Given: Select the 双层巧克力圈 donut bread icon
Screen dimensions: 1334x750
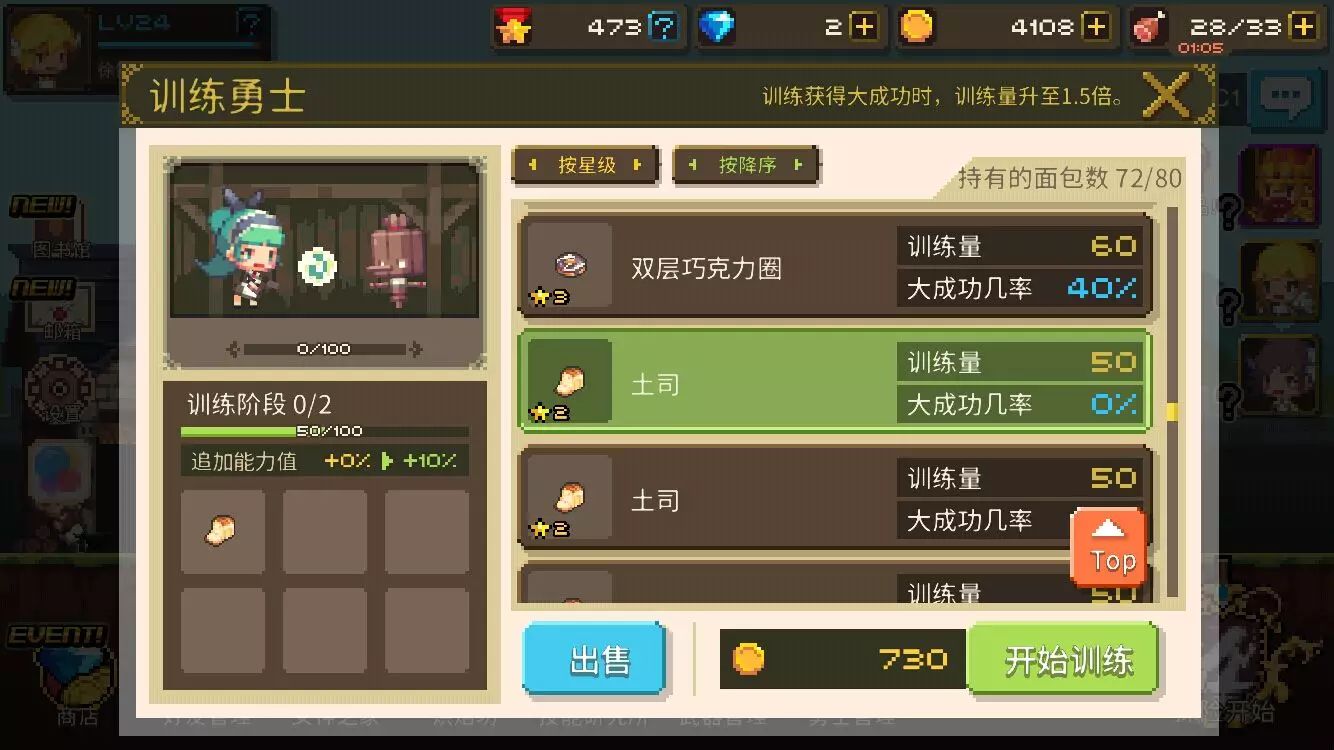Looking at the screenshot, I should click(570, 265).
